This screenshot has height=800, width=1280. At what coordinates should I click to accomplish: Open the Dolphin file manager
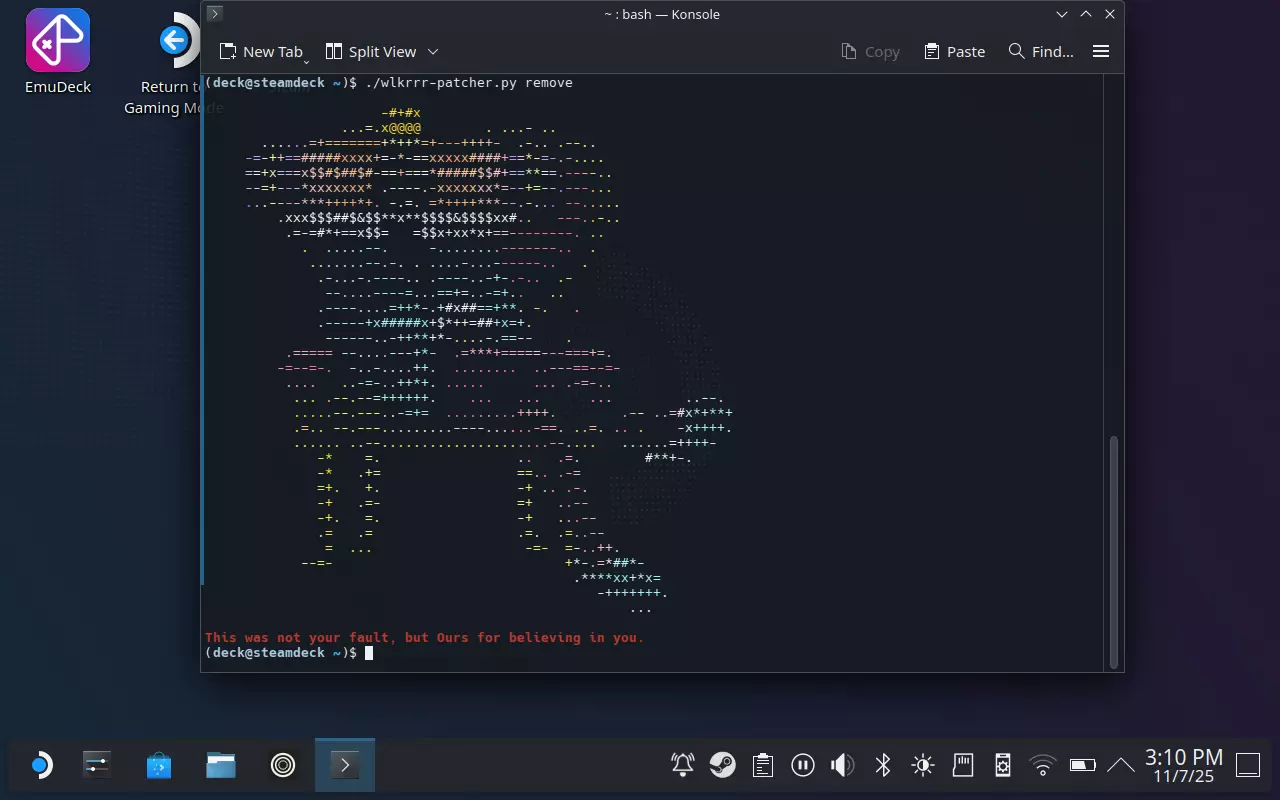(221, 766)
